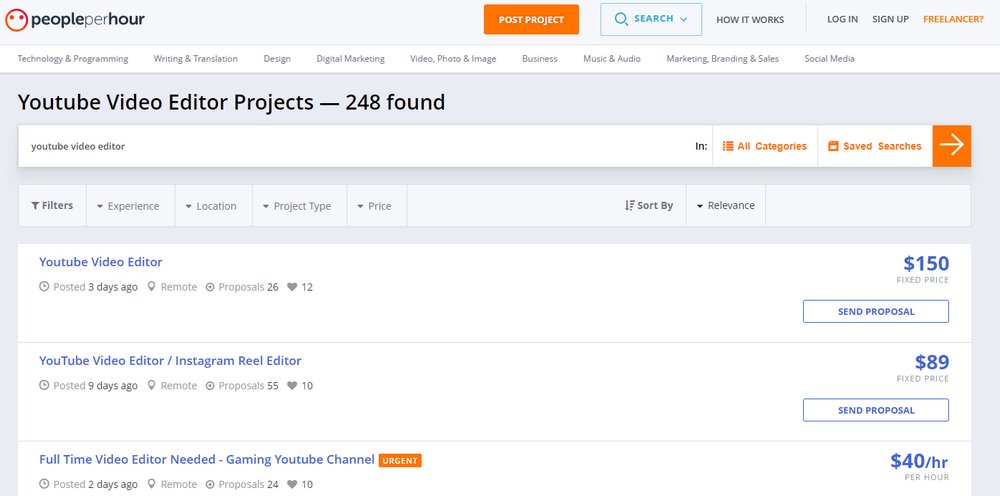Open YouTube Video Editor / Instagram Reel Editor project
The width and height of the screenshot is (1000, 496).
click(x=170, y=361)
